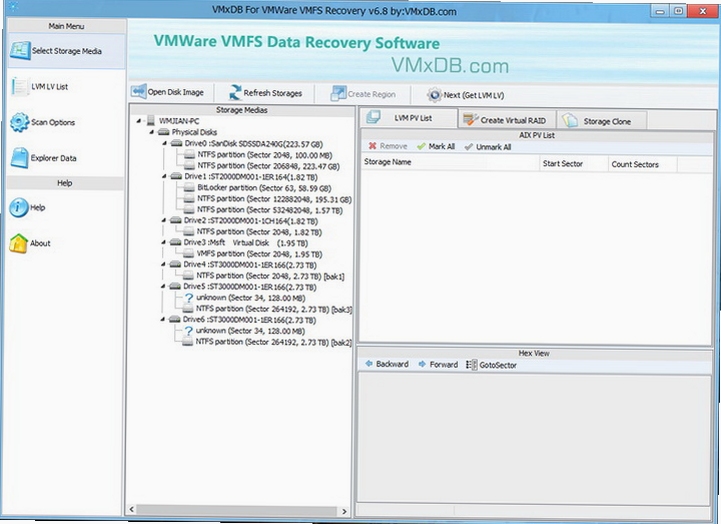Click the Select Storage Media icon
Viewport: 721px width, 524px height.
[20, 51]
